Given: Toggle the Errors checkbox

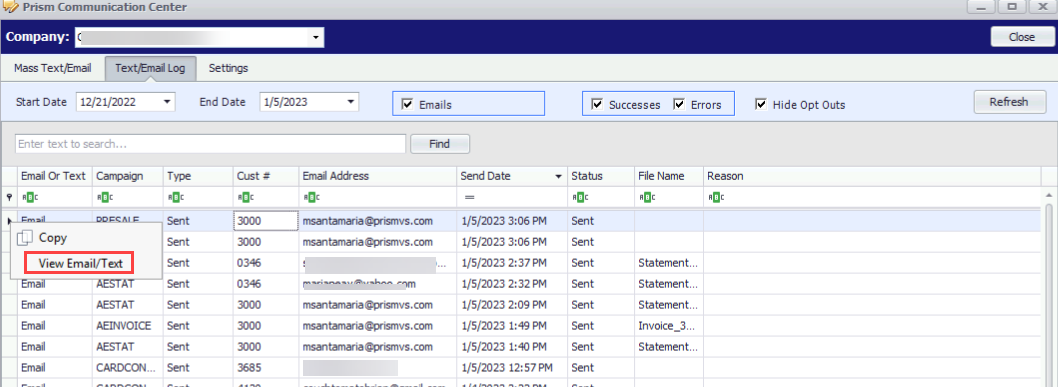Looking at the screenshot, I should [x=678, y=105].
